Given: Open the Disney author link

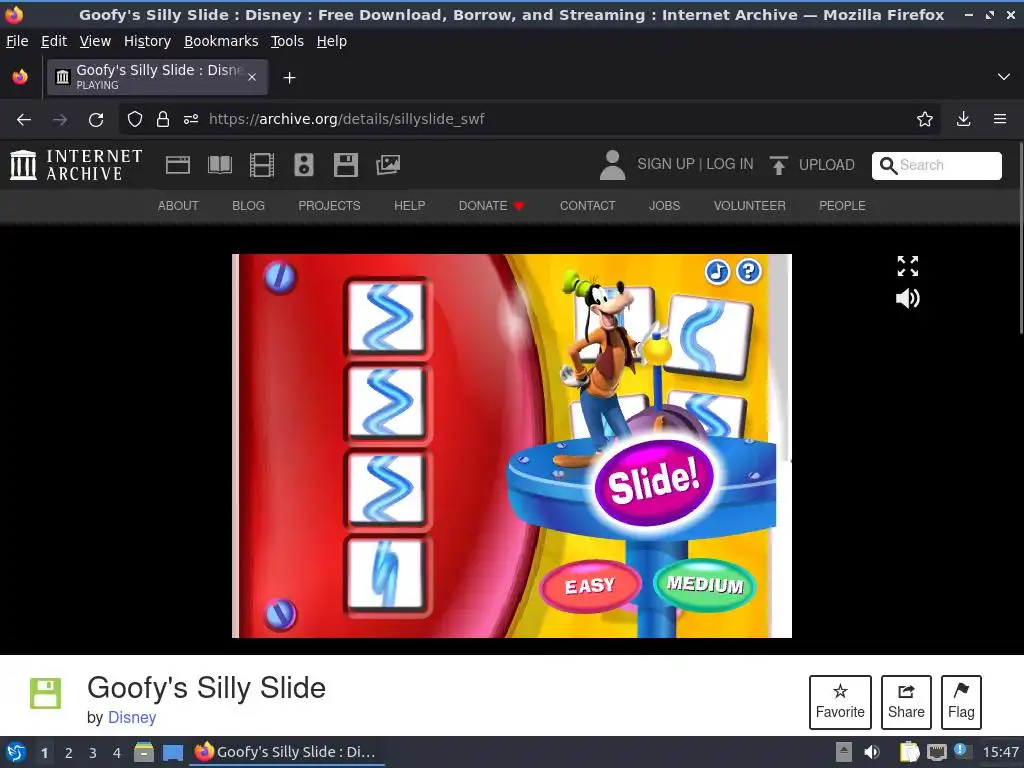Looking at the screenshot, I should point(132,717).
